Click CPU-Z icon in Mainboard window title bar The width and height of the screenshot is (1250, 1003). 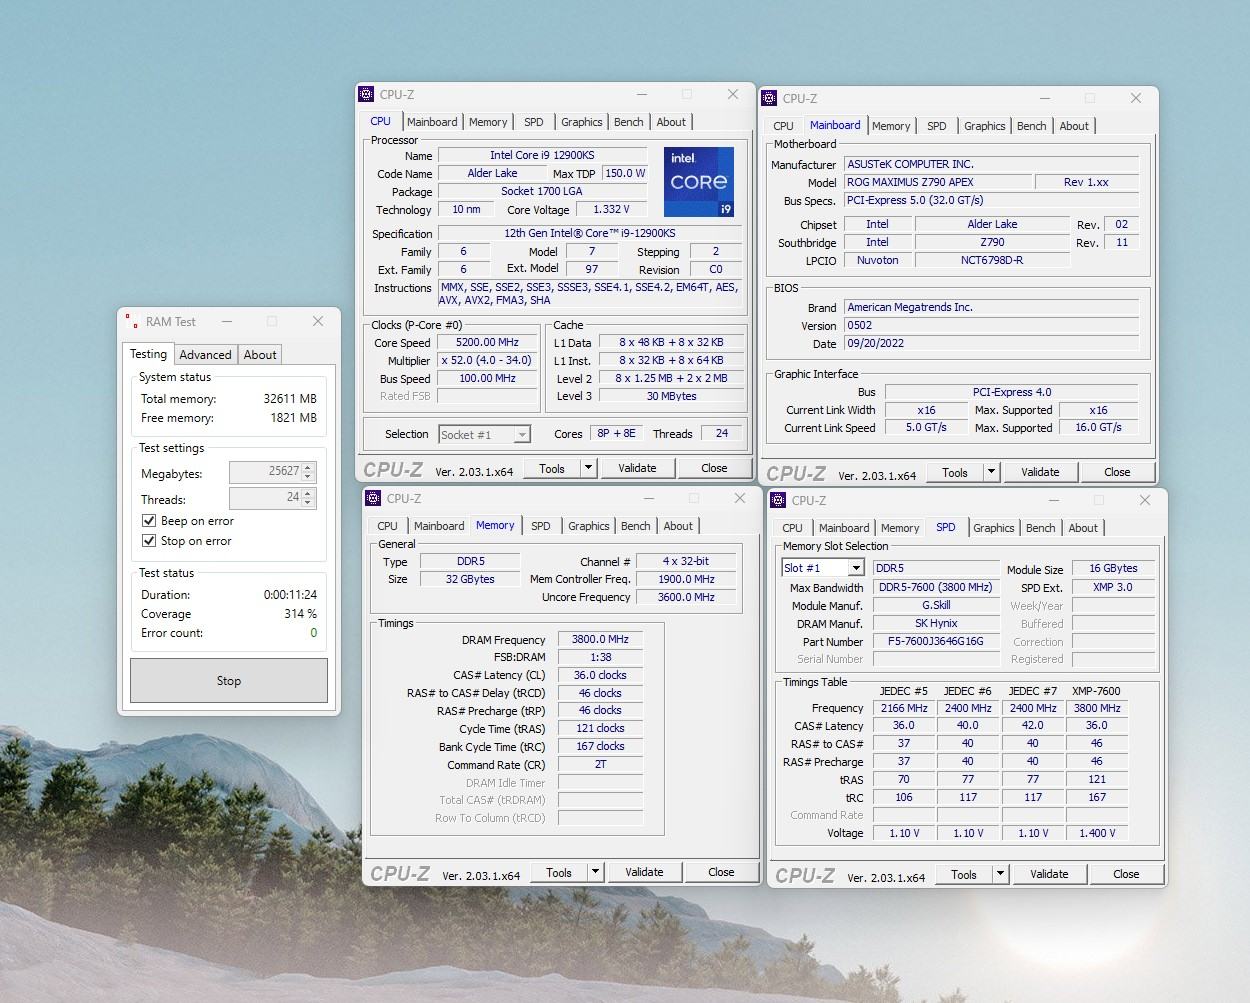[769, 98]
